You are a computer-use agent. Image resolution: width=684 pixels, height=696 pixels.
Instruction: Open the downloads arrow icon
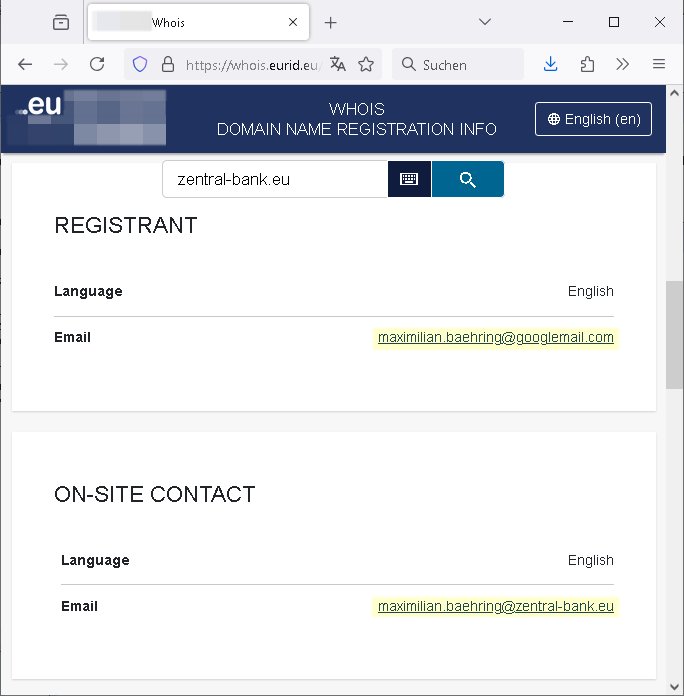(x=550, y=64)
